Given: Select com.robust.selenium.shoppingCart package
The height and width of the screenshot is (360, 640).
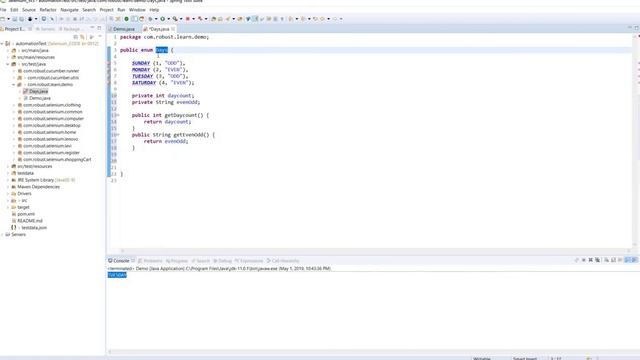Looking at the screenshot, I should coord(57,160).
